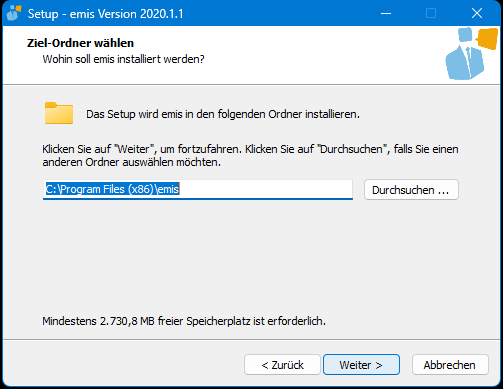
Task: Click 'Wohin soll emis installiert werden?' text
Action: [123, 59]
